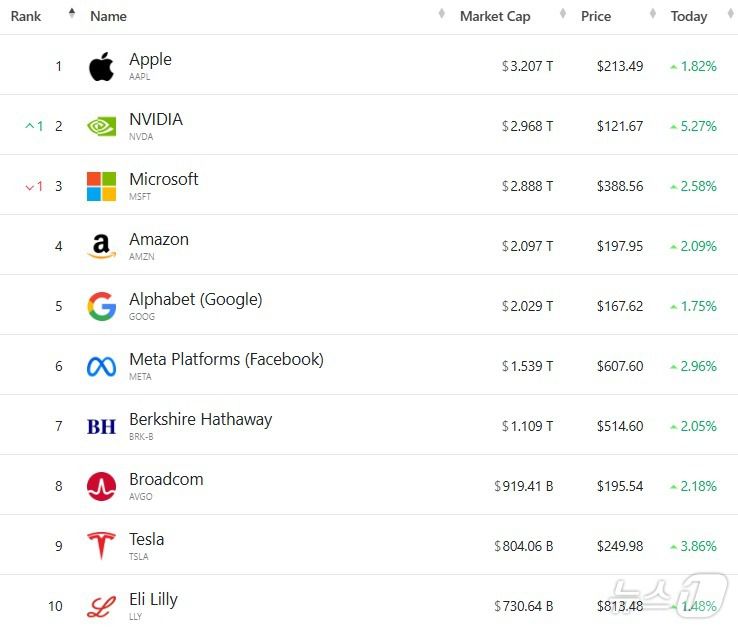Click the NVIDIA logo icon
Image resolution: width=738 pixels, height=630 pixels.
click(101, 127)
